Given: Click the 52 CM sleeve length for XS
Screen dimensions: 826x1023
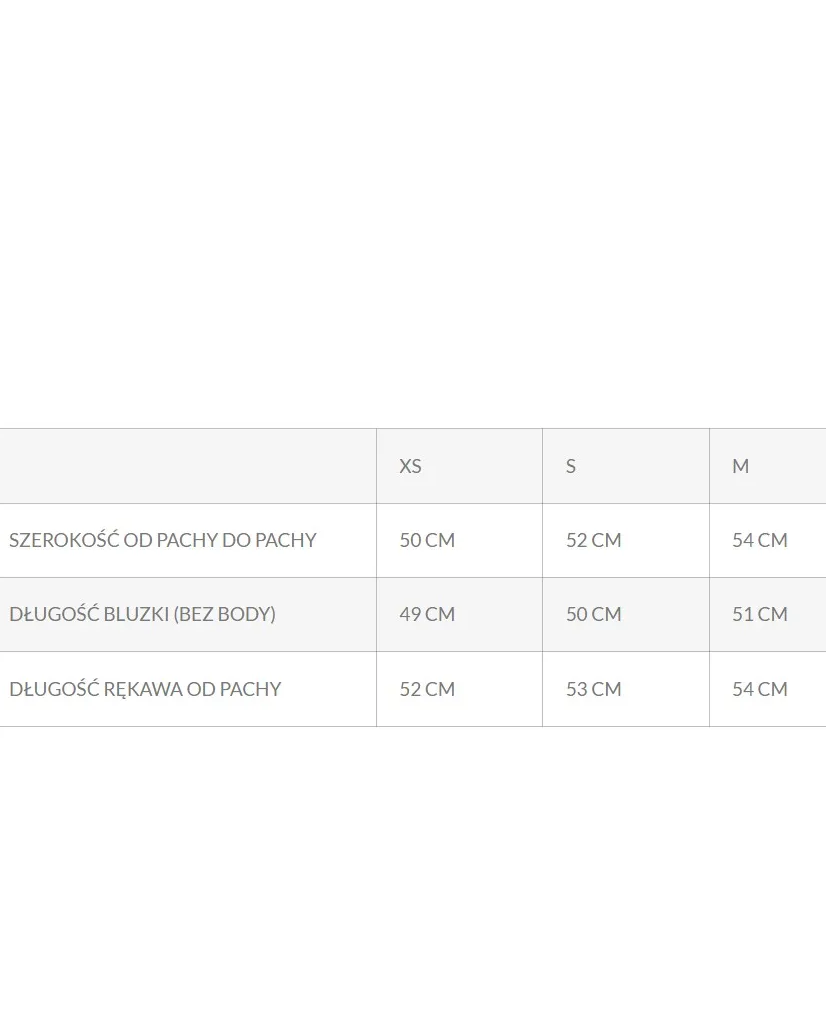Looking at the screenshot, I should (x=427, y=689).
